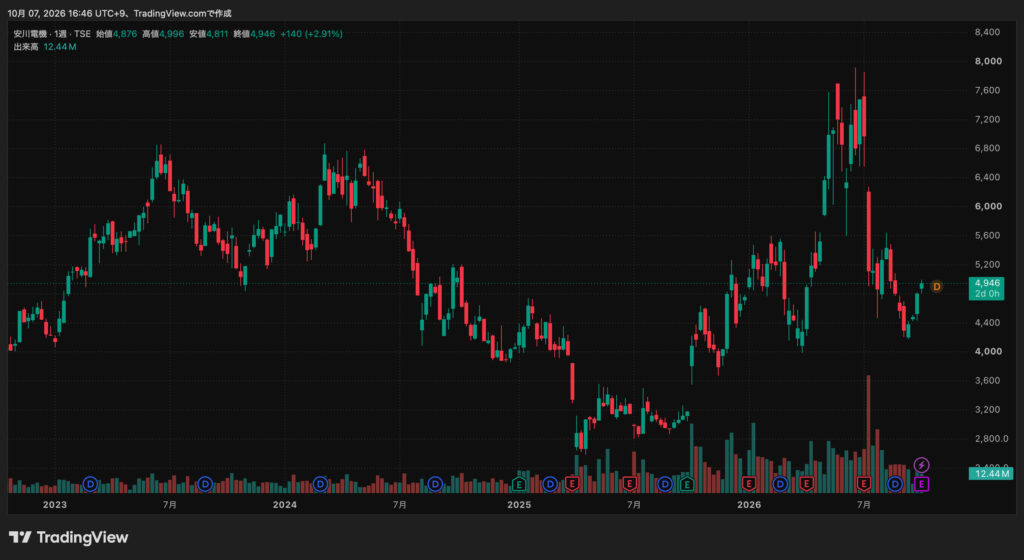Click the first dividend D marker after 2023
The image size is (1024, 560).
point(90,484)
